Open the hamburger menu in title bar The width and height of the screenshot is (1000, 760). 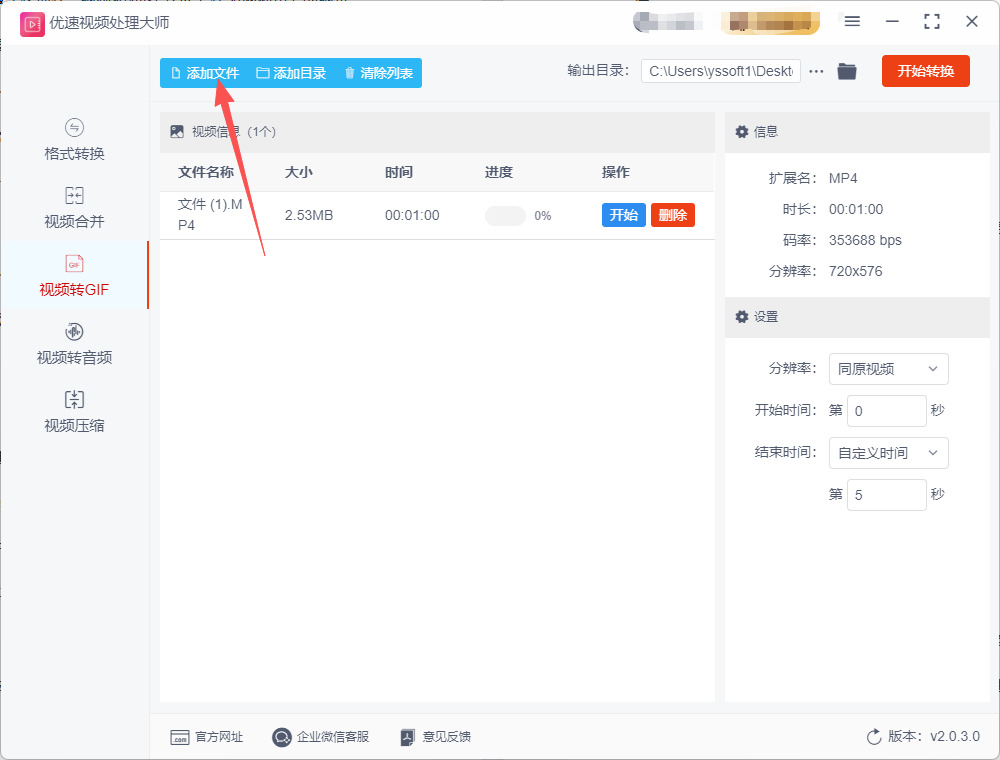pos(852,22)
